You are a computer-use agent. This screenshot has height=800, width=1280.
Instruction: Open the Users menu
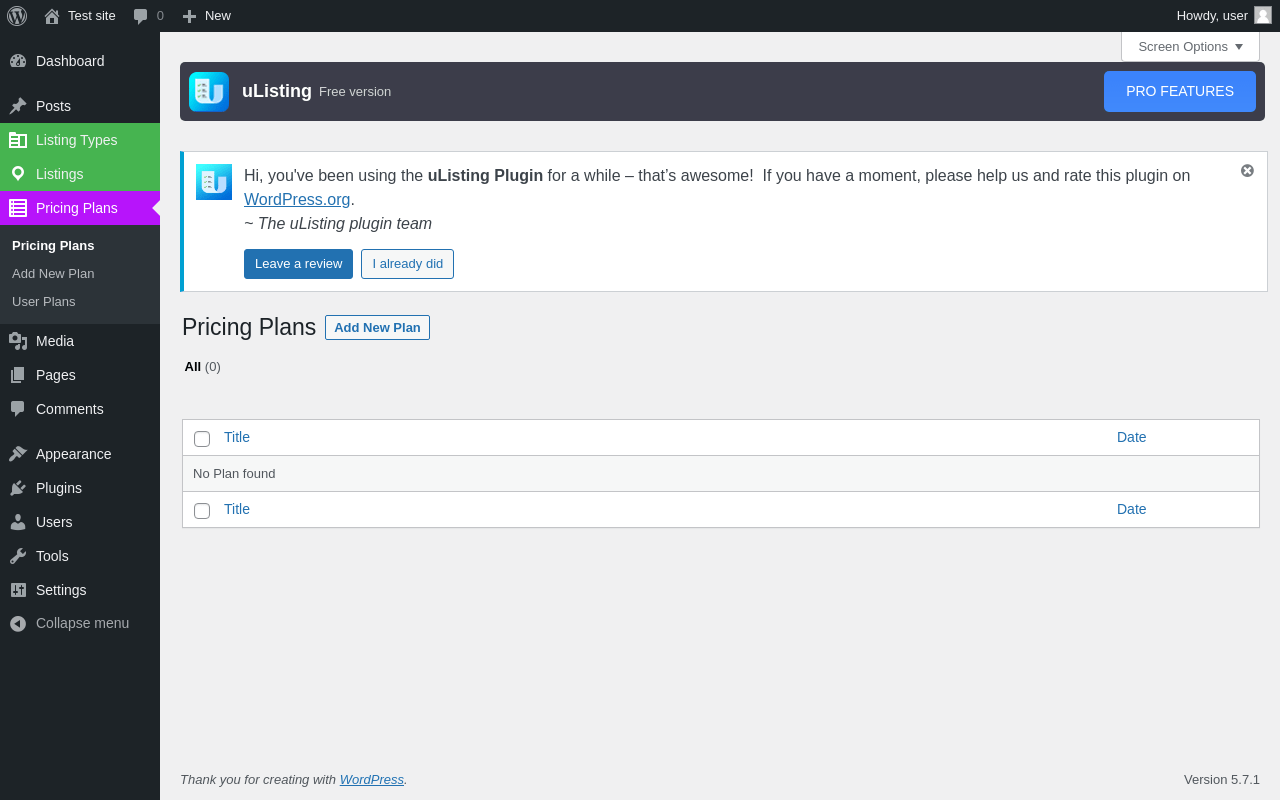pyautogui.click(x=80, y=522)
